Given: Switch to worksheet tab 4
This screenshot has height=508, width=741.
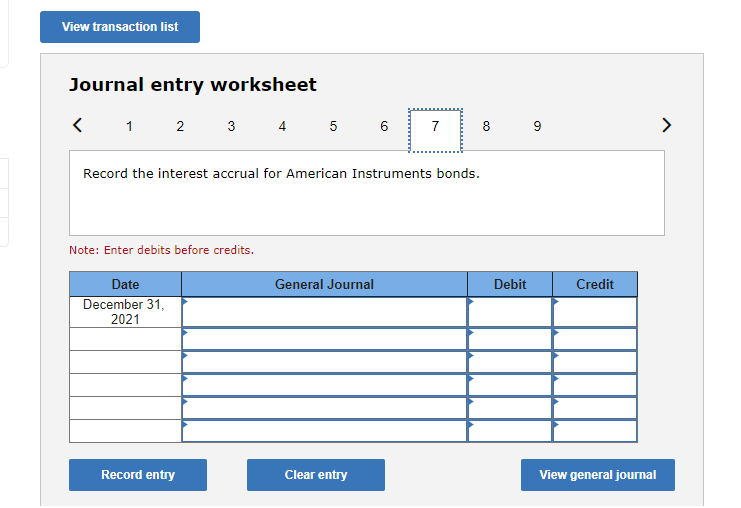Looking at the screenshot, I should click(282, 126).
